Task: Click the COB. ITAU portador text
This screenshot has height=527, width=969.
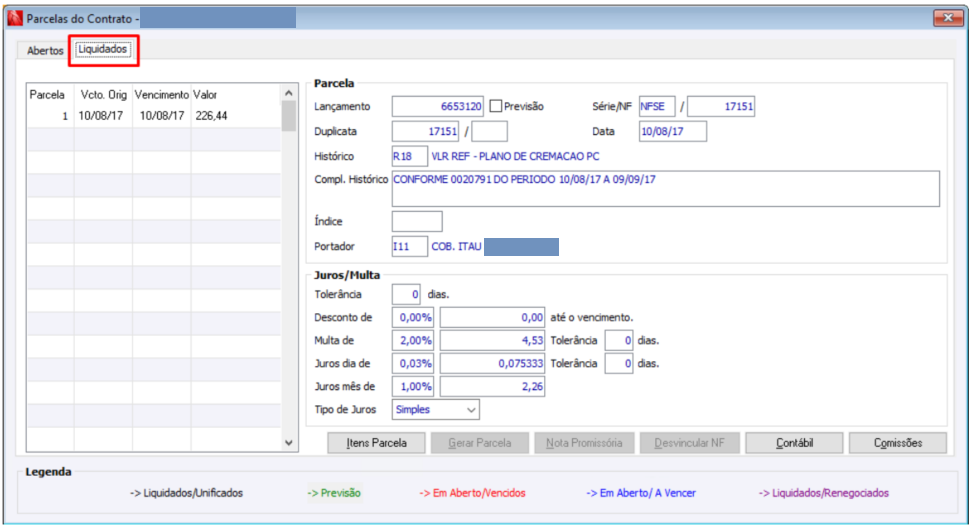Action: (456, 247)
